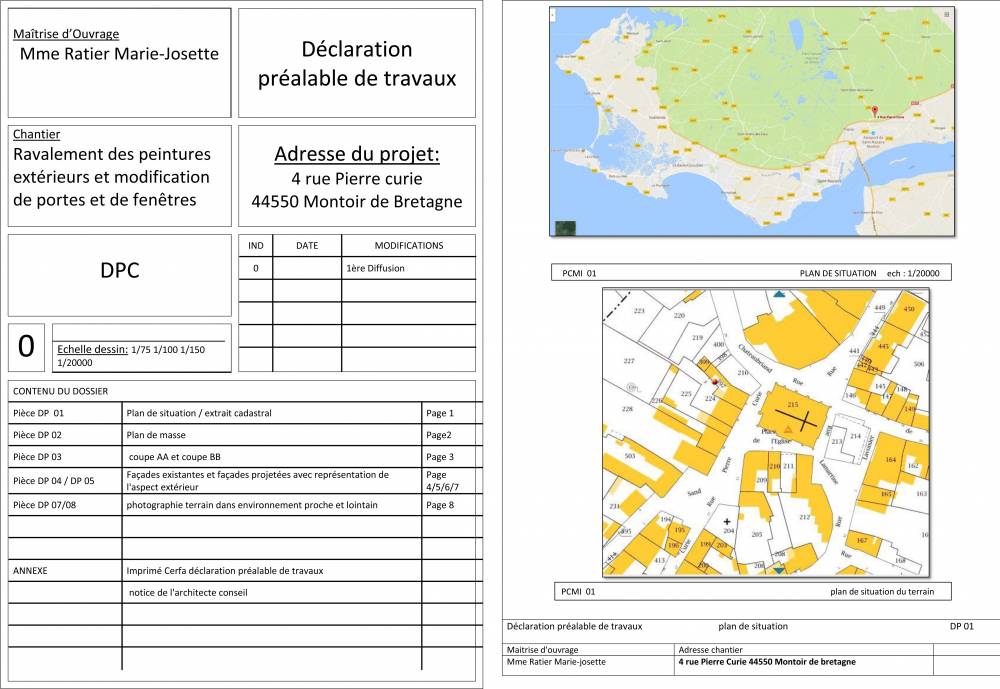Click "Mme Ratier Marie-josette" in the right page footer
The width and height of the screenshot is (1000, 689).
point(556,662)
